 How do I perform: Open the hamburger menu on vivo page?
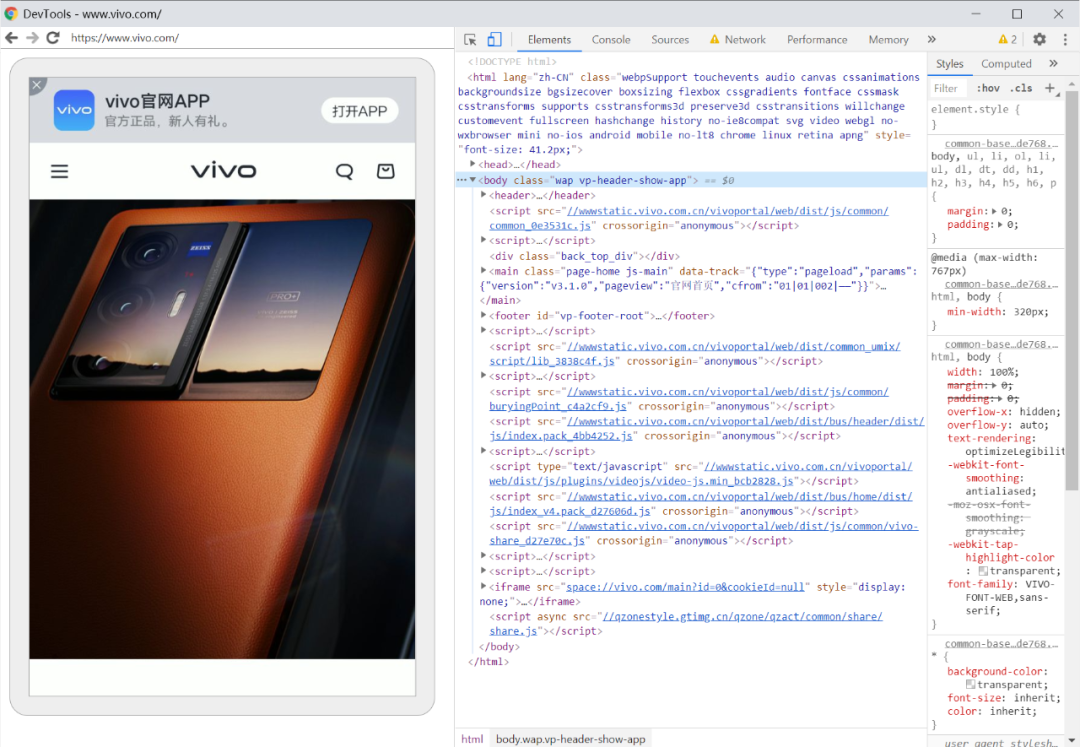59,171
